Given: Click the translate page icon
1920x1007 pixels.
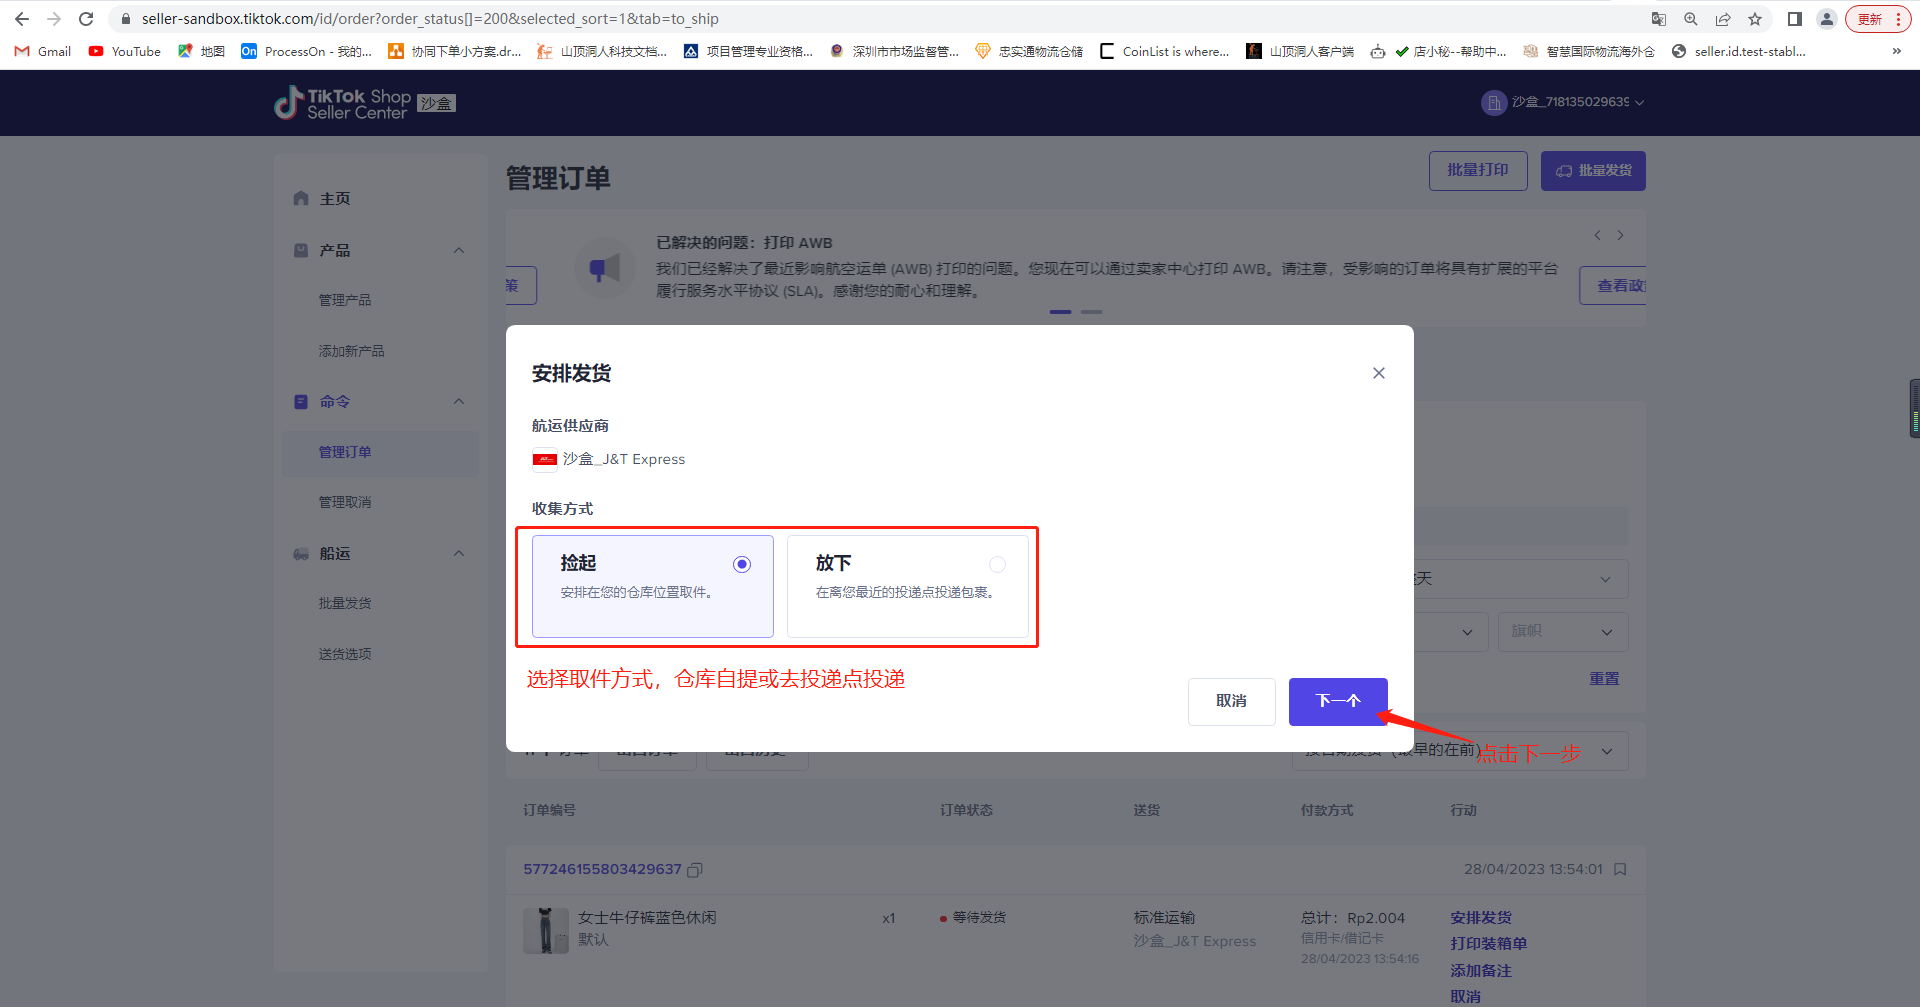Looking at the screenshot, I should (1659, 19).
